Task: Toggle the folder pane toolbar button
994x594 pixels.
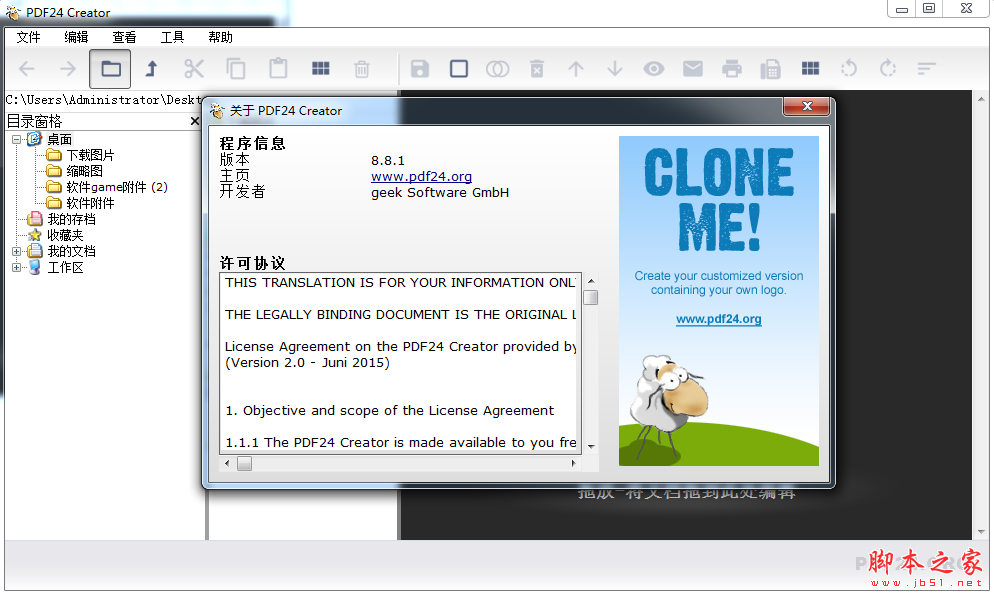Action: click(x=110, y=68)
